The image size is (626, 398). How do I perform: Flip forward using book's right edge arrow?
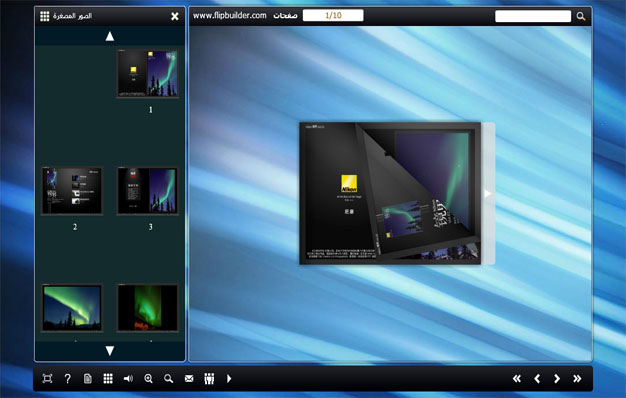488,194
